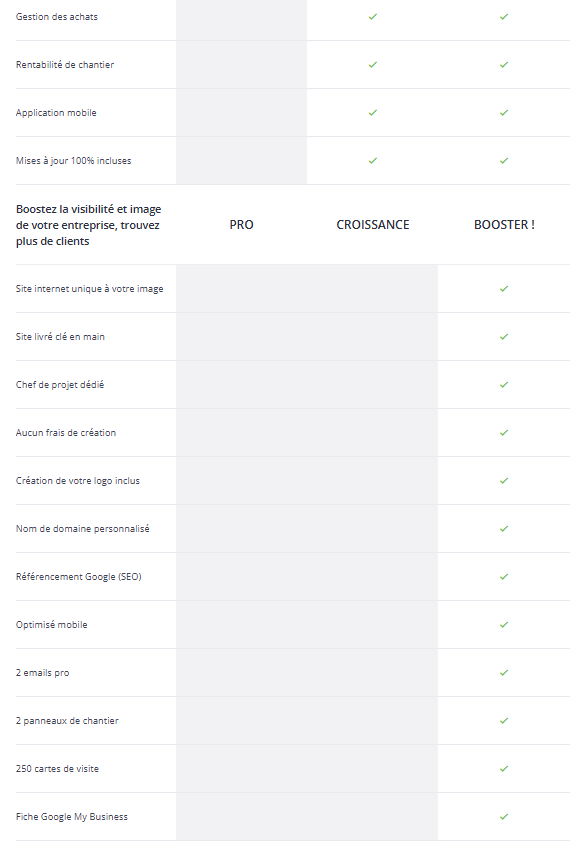Click the Boostez la visibilité section heading
587x849 pixels.
tap(88, 225)
